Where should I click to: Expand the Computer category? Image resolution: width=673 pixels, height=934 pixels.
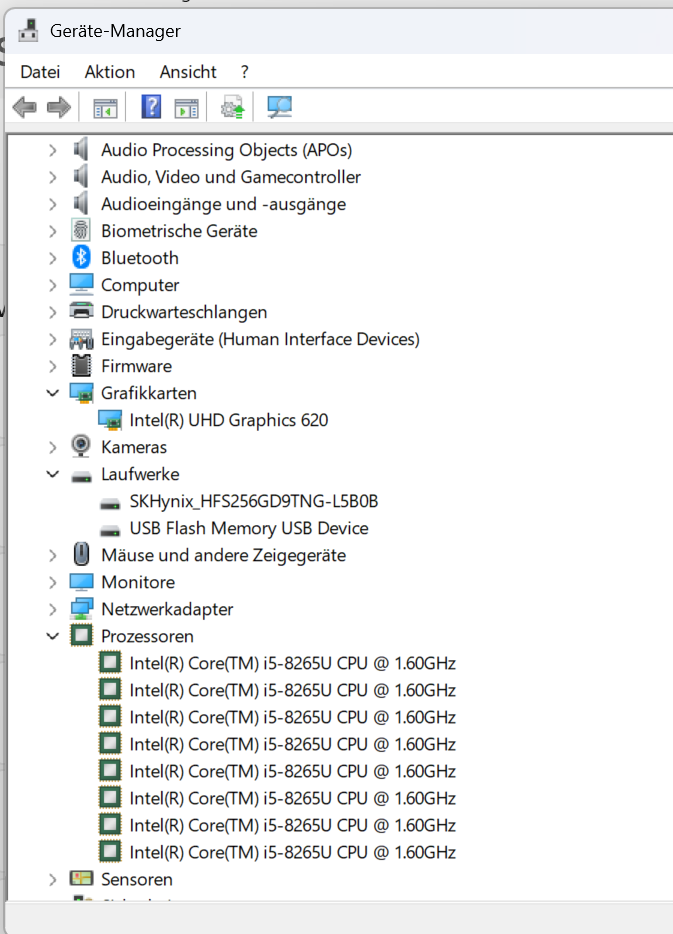click(53, 285)
